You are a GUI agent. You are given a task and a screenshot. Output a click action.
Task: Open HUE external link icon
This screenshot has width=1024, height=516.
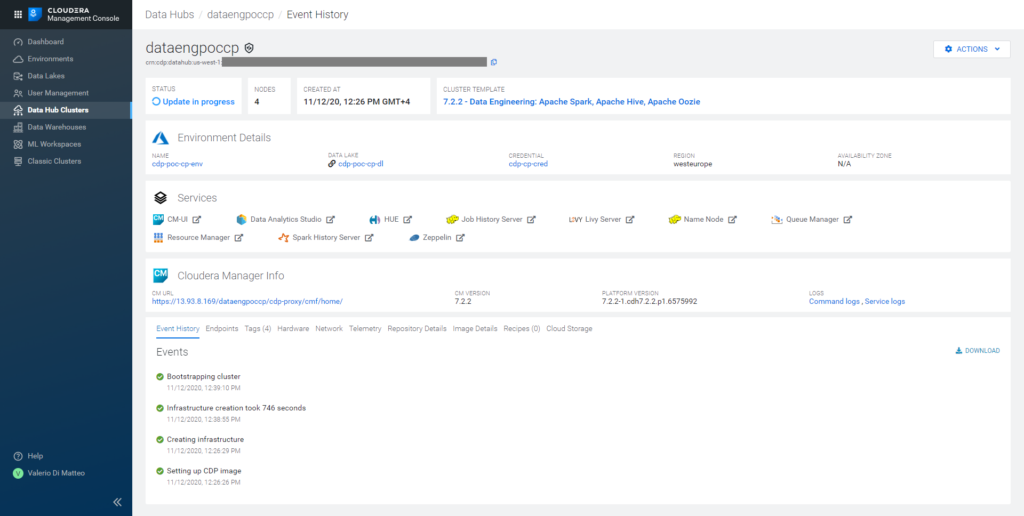pyautogui.click(x=408, y=219)
